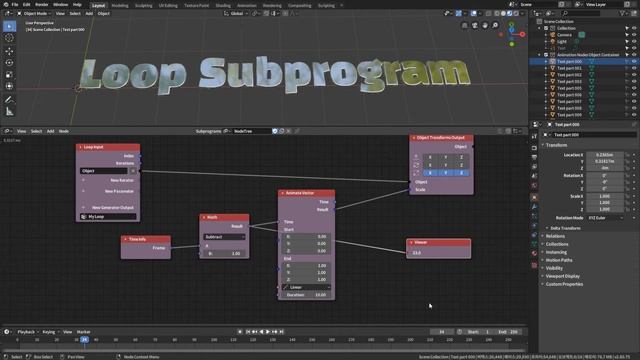
Task: Click the pan hand icon in viewport
Action: point(485,25)
